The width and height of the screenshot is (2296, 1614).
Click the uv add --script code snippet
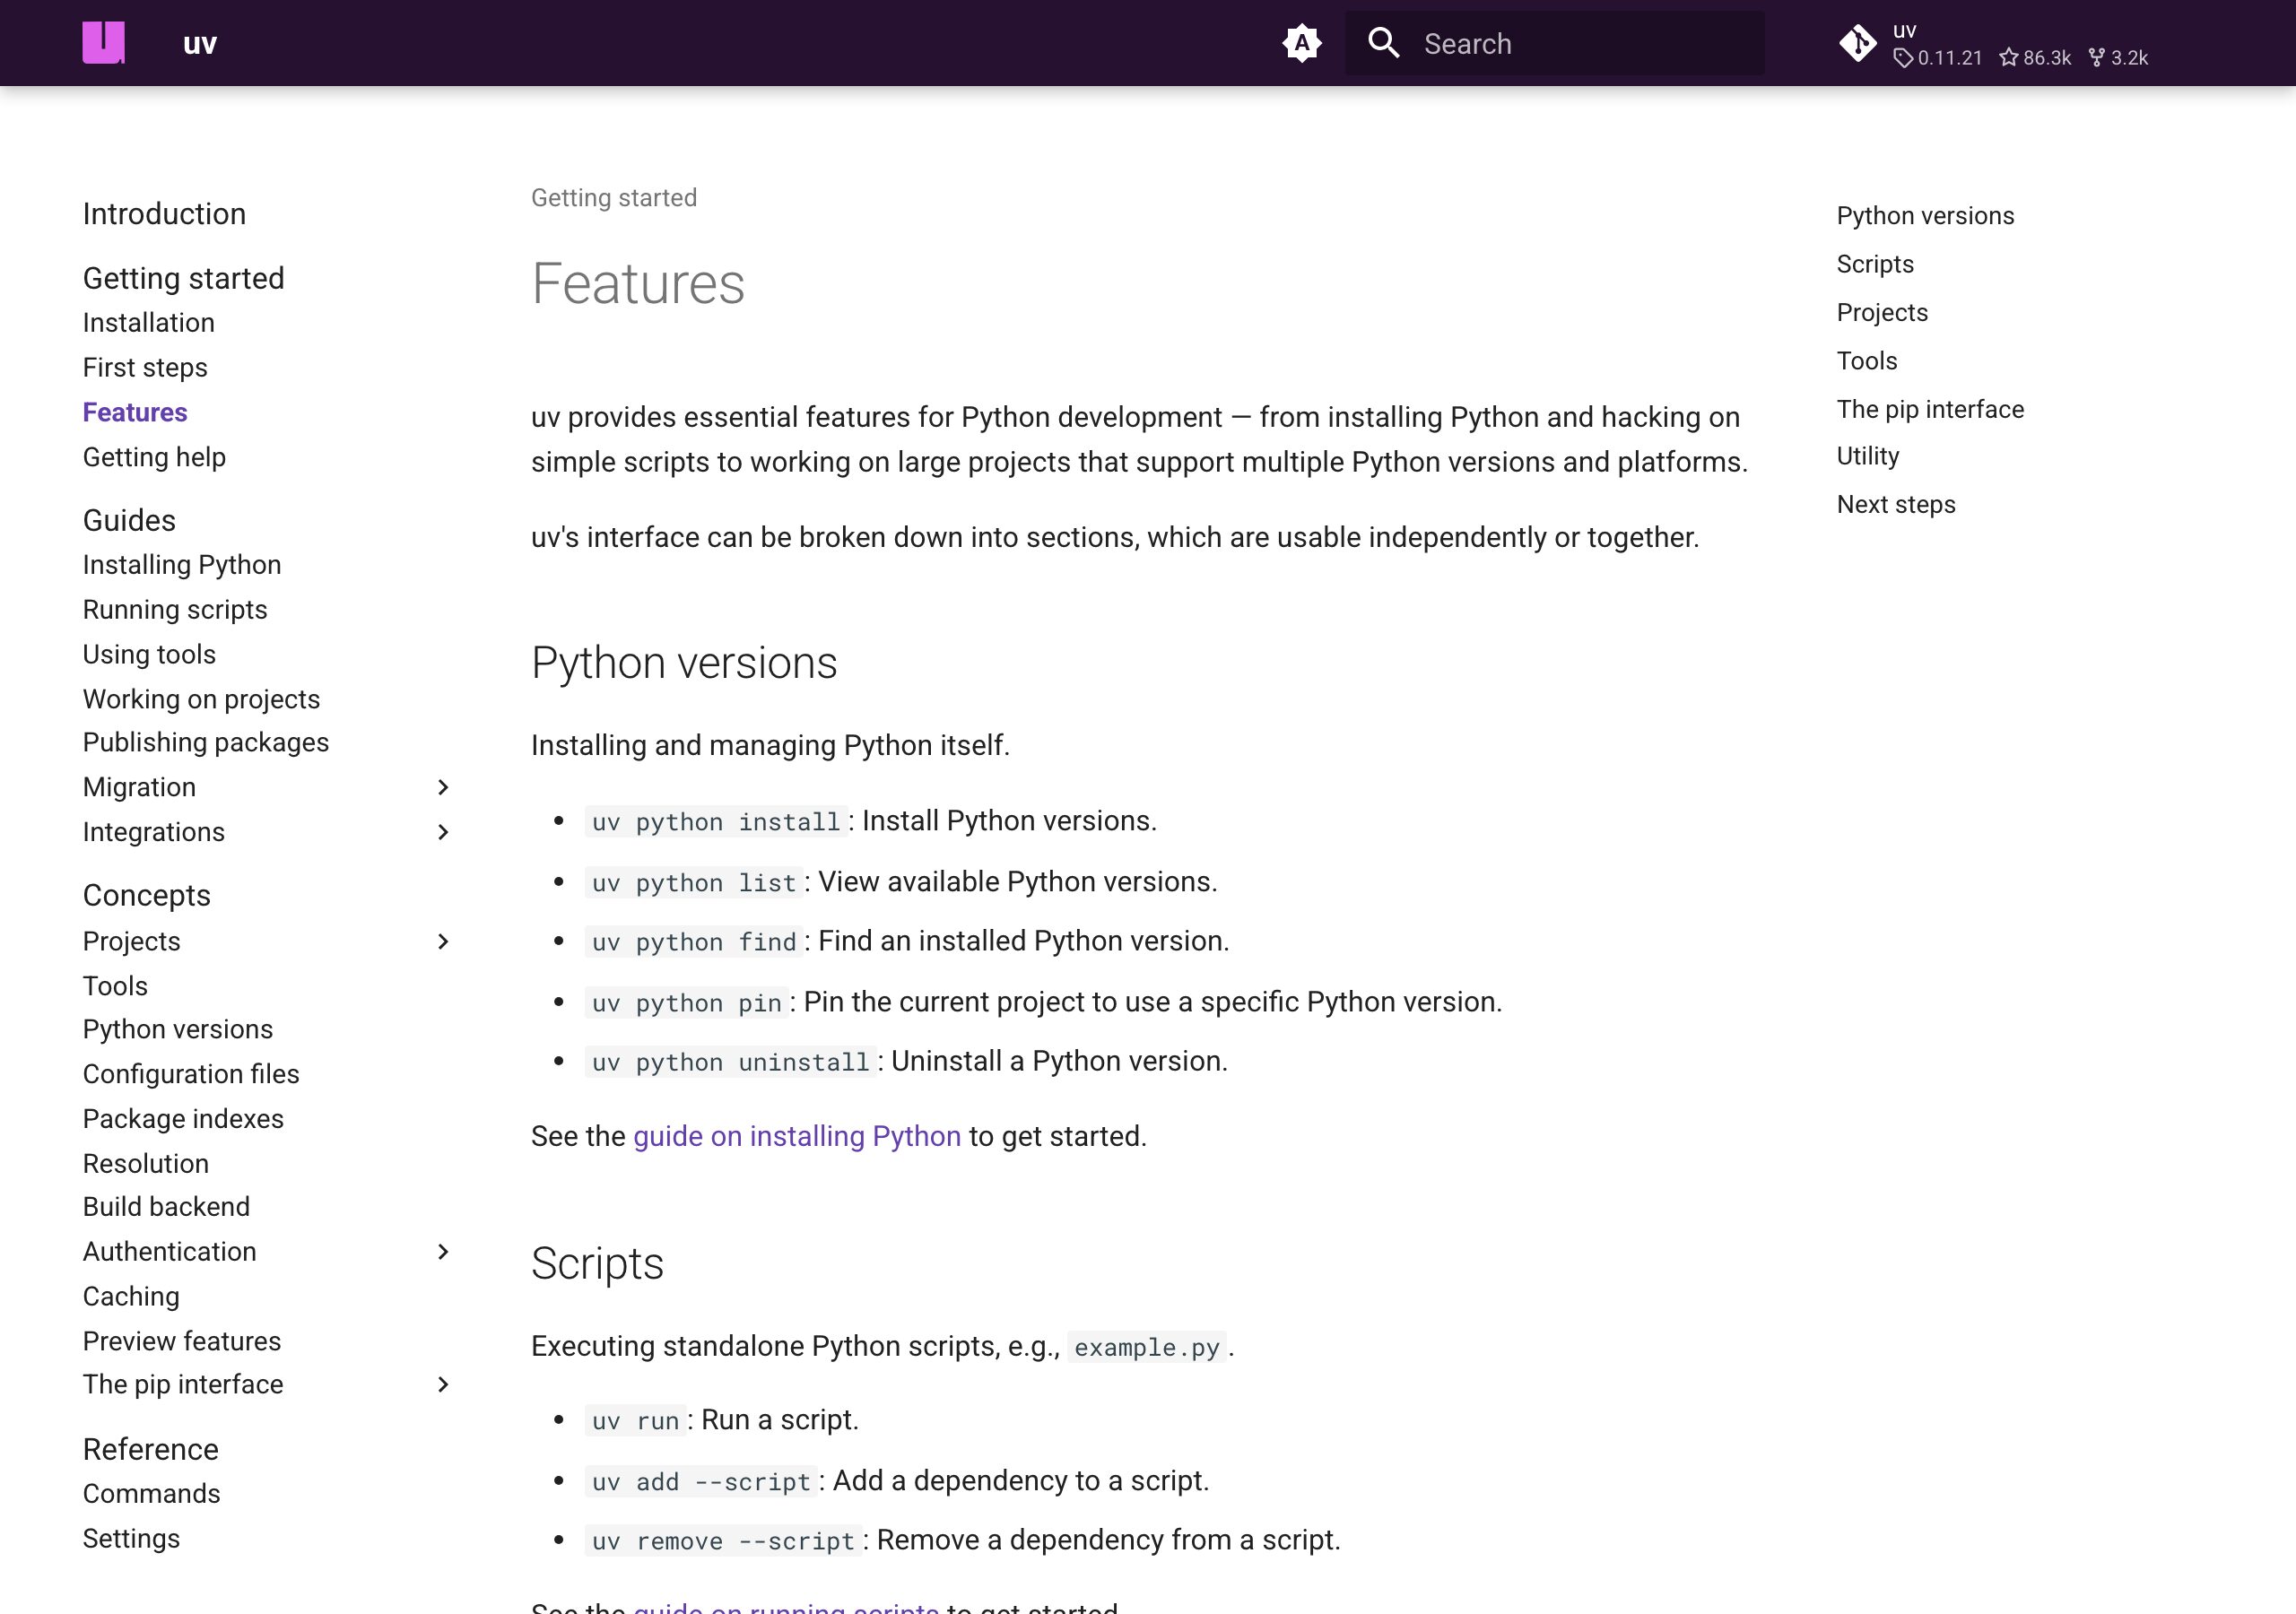click(x=702, y=1482)
